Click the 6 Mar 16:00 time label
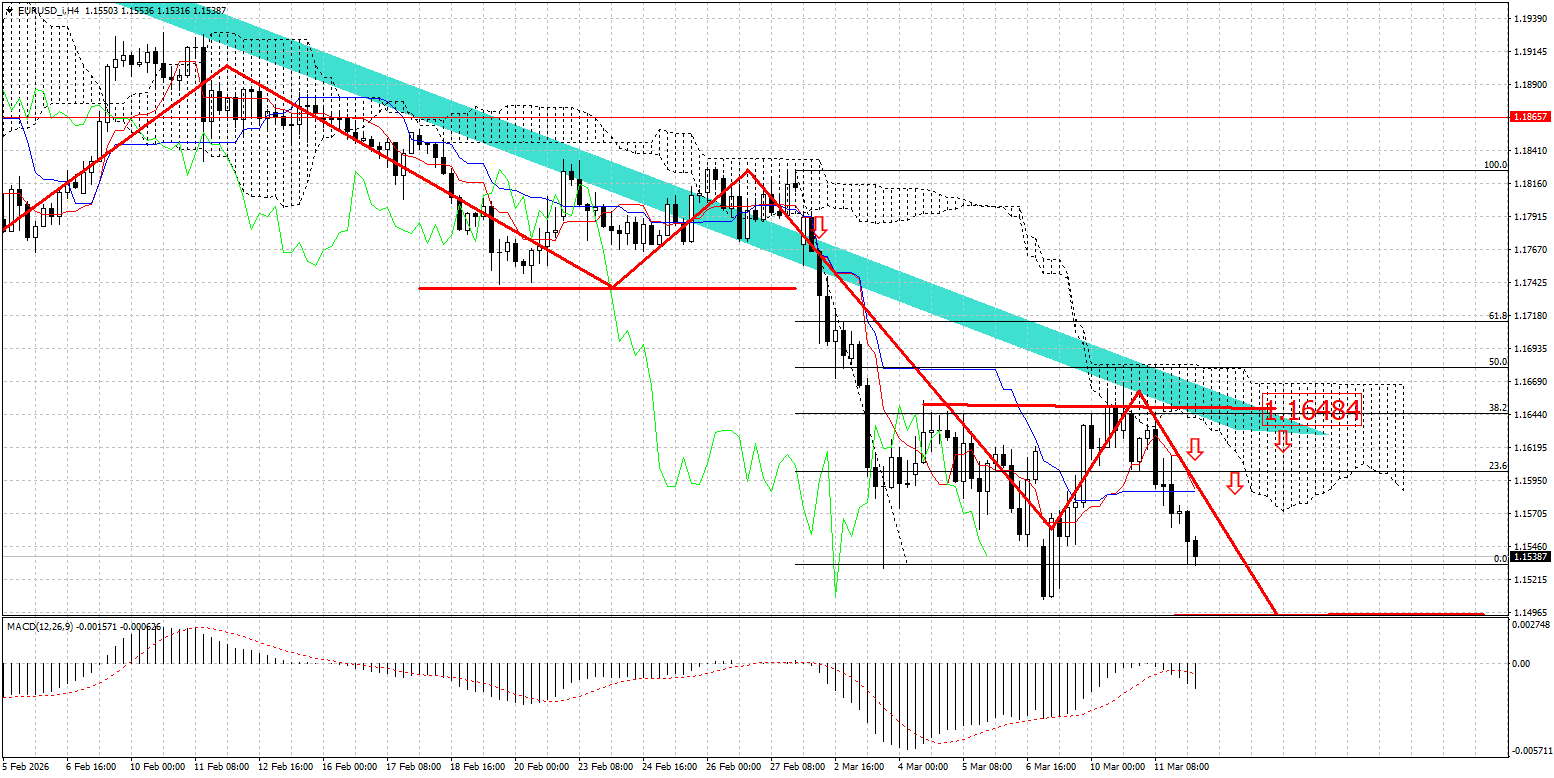This screenshot has height=778, width=1554. 1051,767
